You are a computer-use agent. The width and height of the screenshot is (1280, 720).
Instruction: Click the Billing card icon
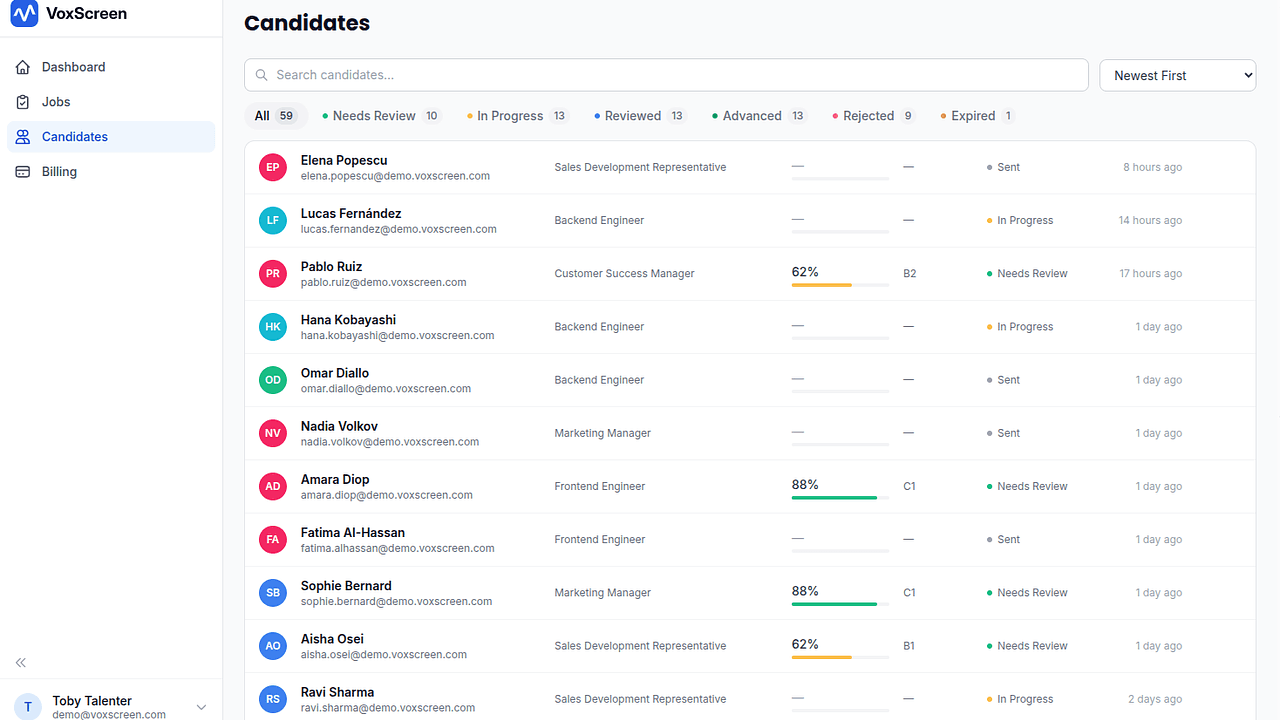click(23, 172)
